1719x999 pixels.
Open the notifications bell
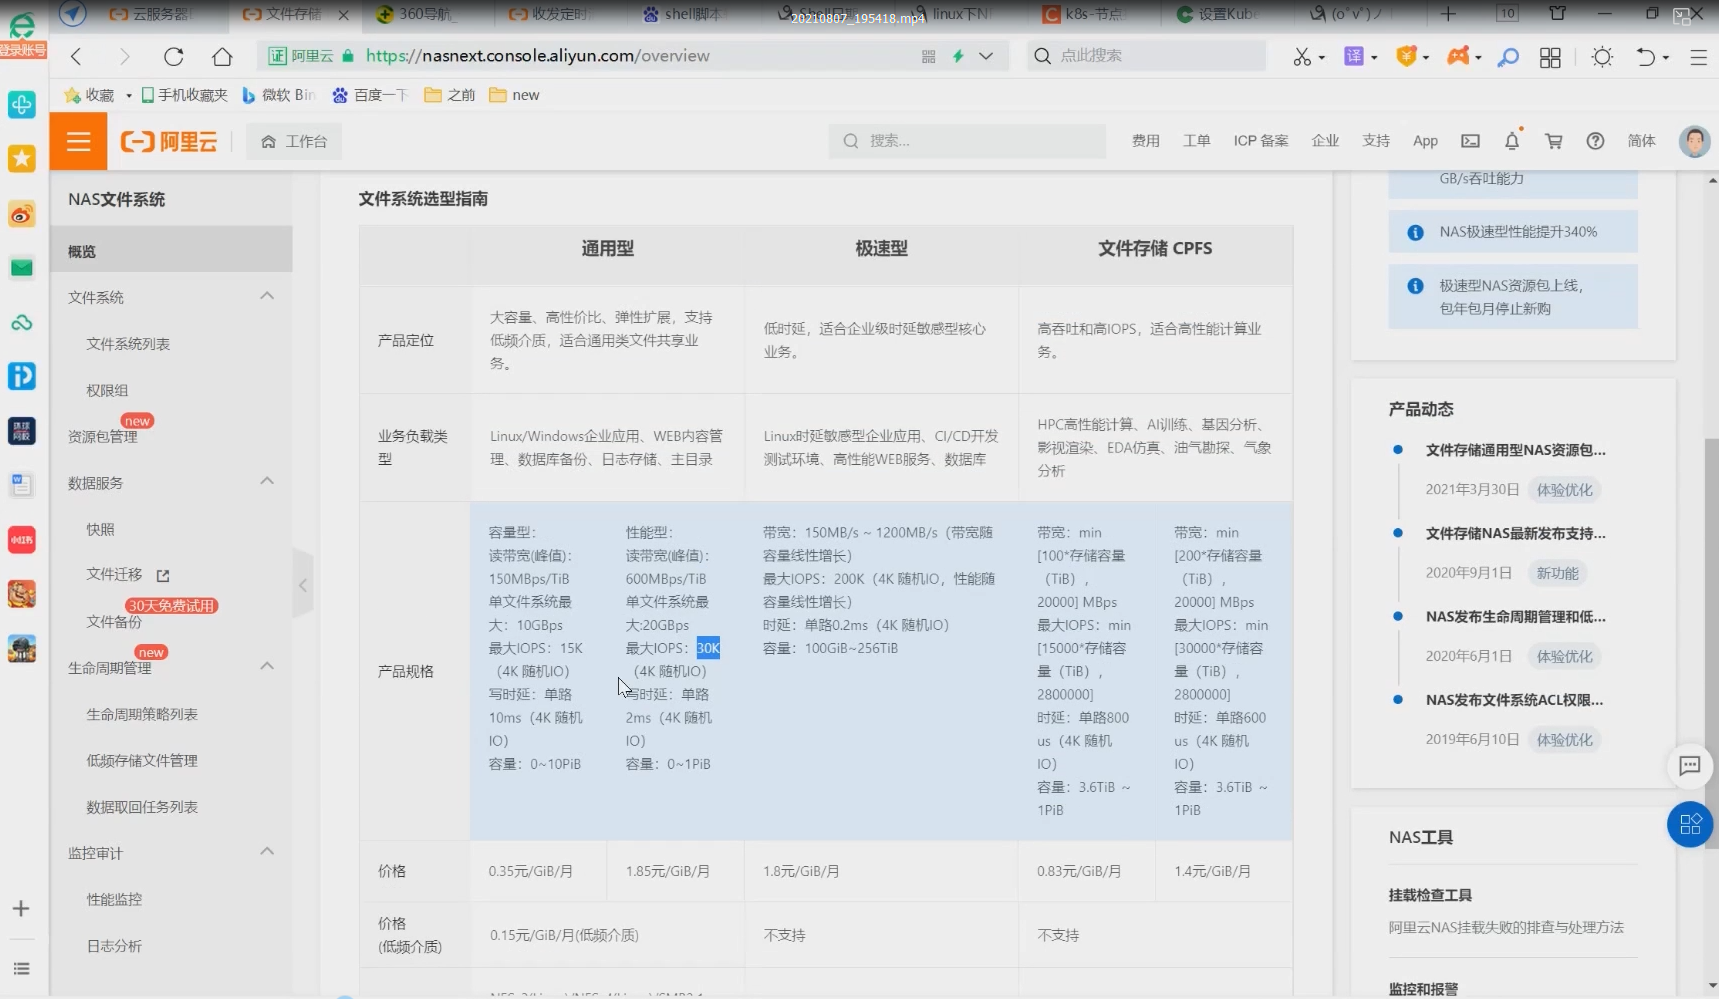pos(1512,141)
